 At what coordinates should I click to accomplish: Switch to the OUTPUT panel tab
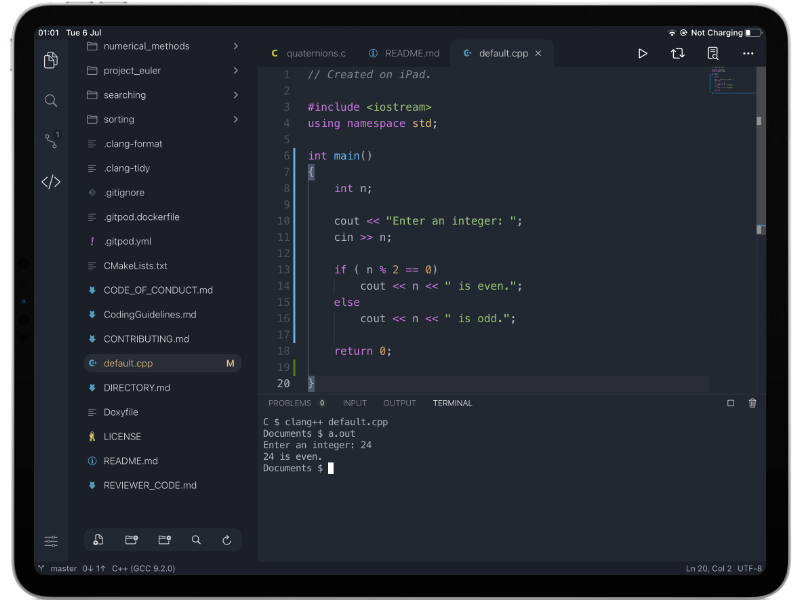tap(399, 402)
